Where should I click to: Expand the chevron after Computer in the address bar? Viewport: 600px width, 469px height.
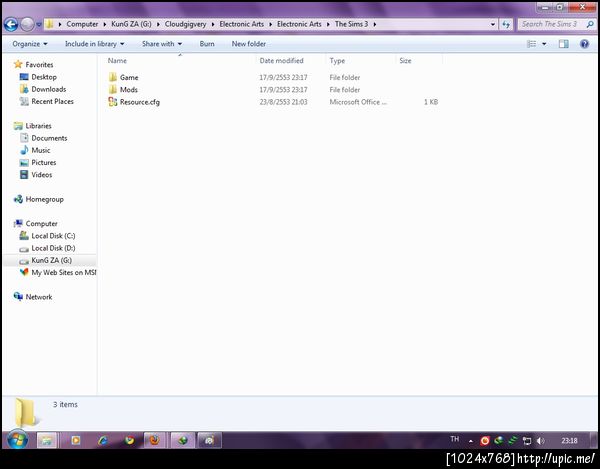coord(104,24)
